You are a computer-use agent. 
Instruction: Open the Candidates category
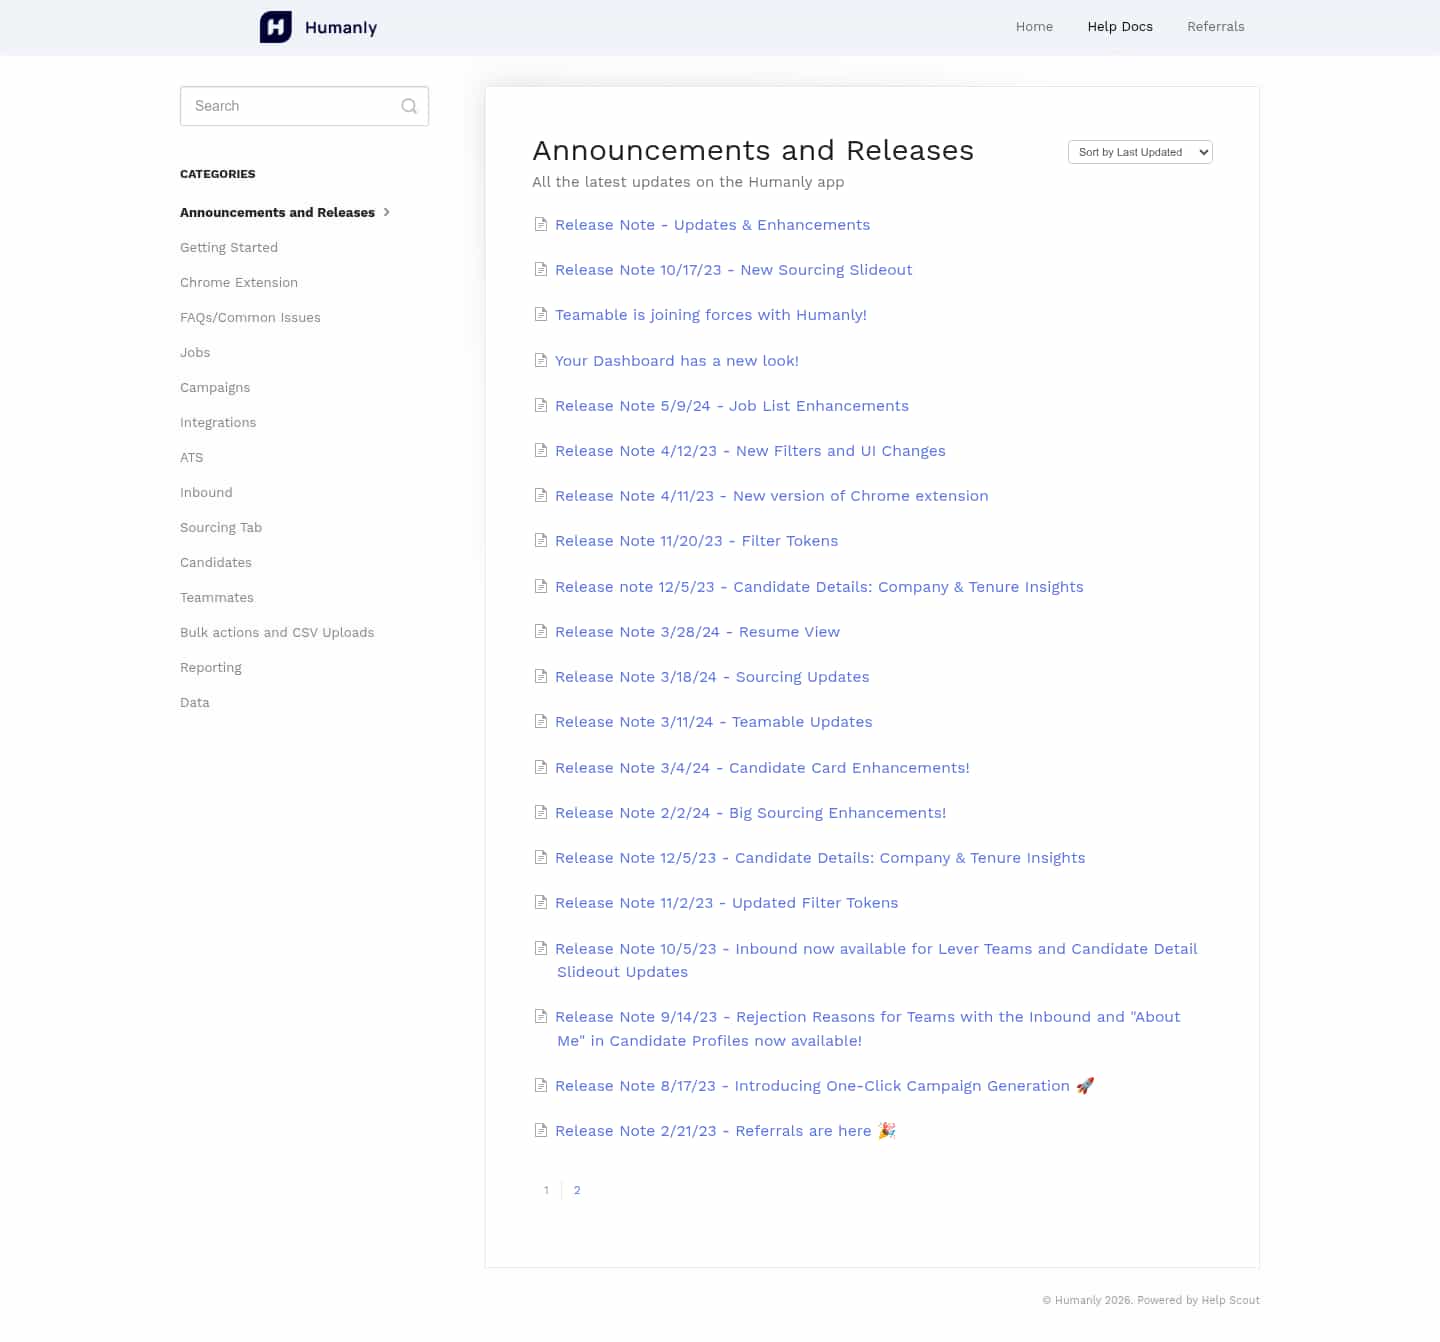click(x=216, y=562)
